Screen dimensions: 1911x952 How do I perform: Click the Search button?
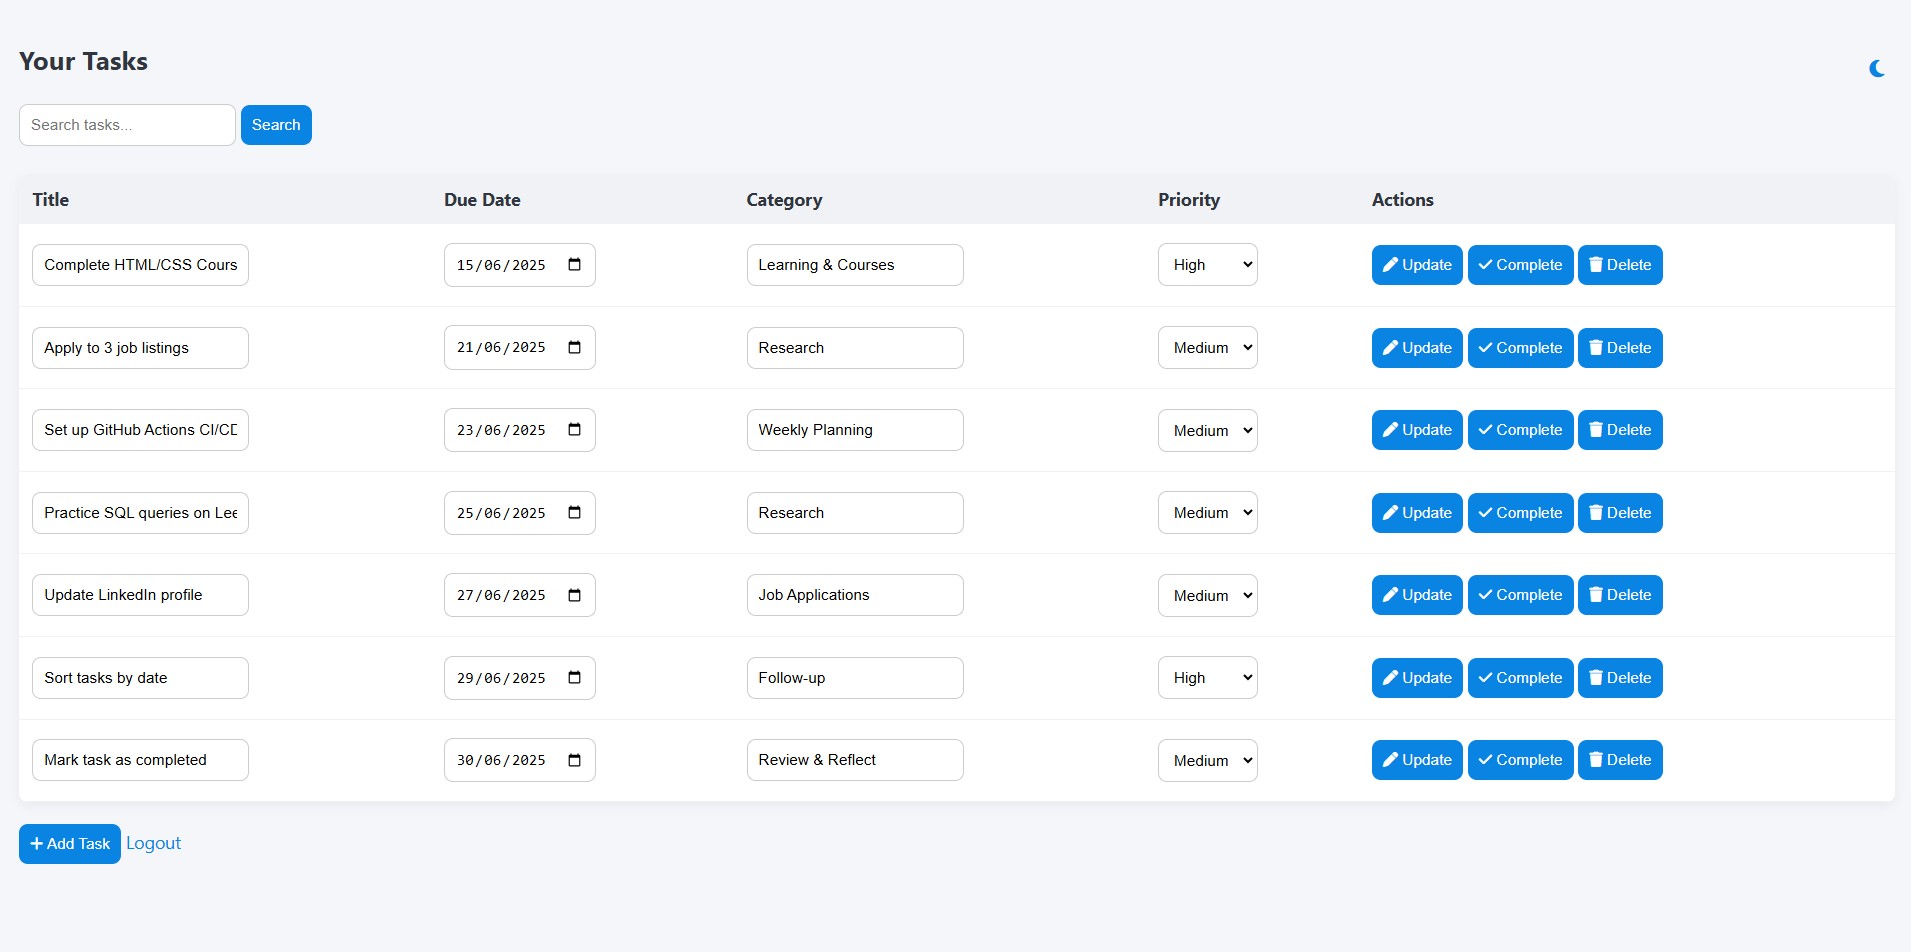tap(276, 125)
